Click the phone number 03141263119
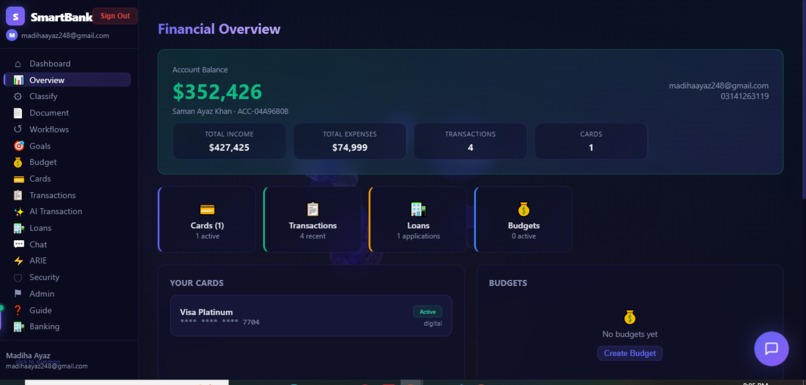This screenshot has width=806, height=385. (x=745, y=96)
